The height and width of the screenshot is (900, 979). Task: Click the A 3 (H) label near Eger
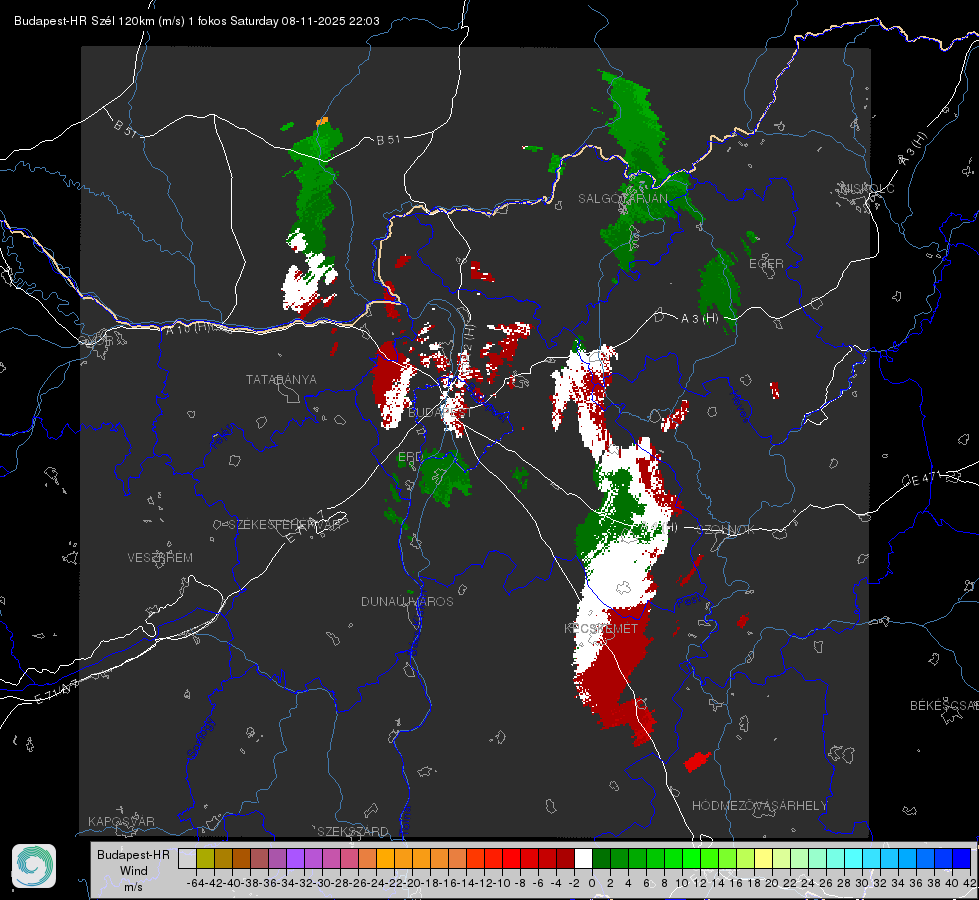[x=699, y=319]
